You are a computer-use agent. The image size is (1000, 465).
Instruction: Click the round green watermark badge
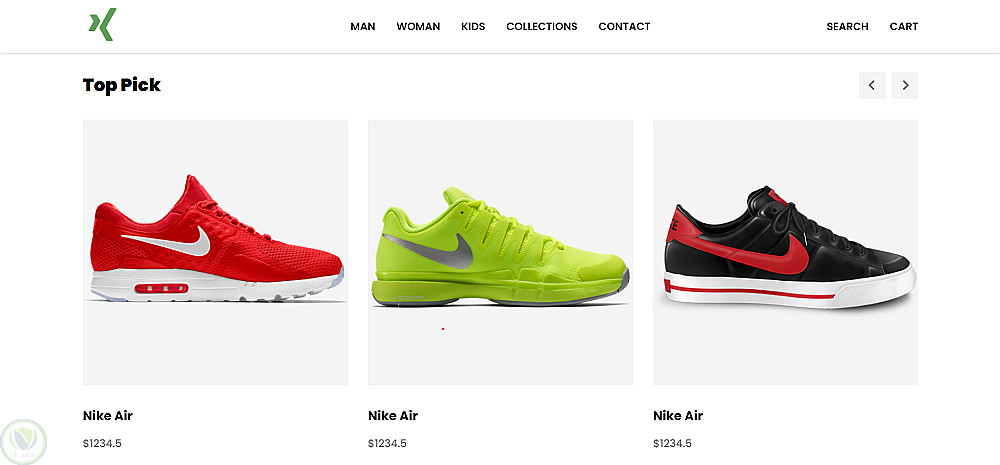point(24,441)
